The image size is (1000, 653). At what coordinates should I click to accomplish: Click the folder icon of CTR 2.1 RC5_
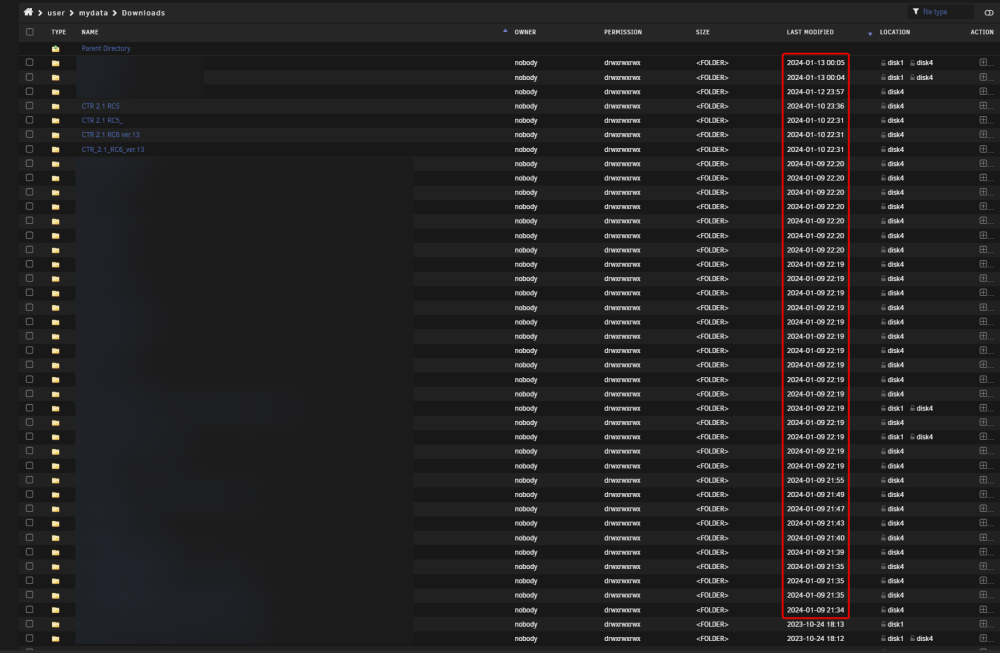55,121
